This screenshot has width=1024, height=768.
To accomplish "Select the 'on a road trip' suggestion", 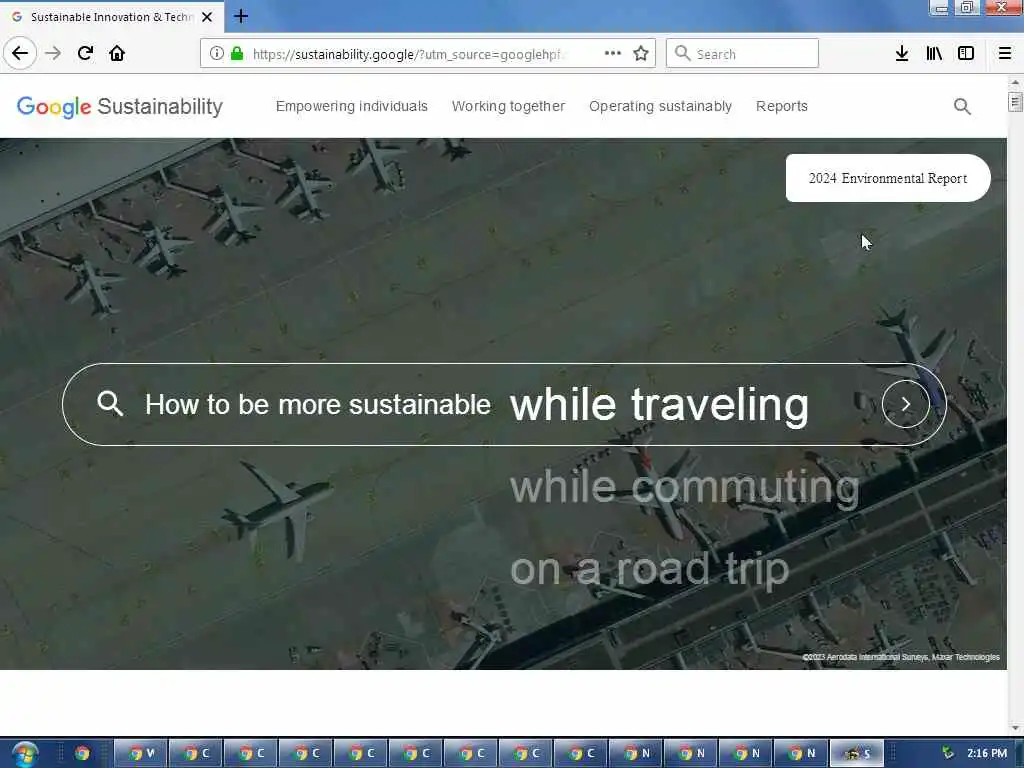I will pos(649,569).
